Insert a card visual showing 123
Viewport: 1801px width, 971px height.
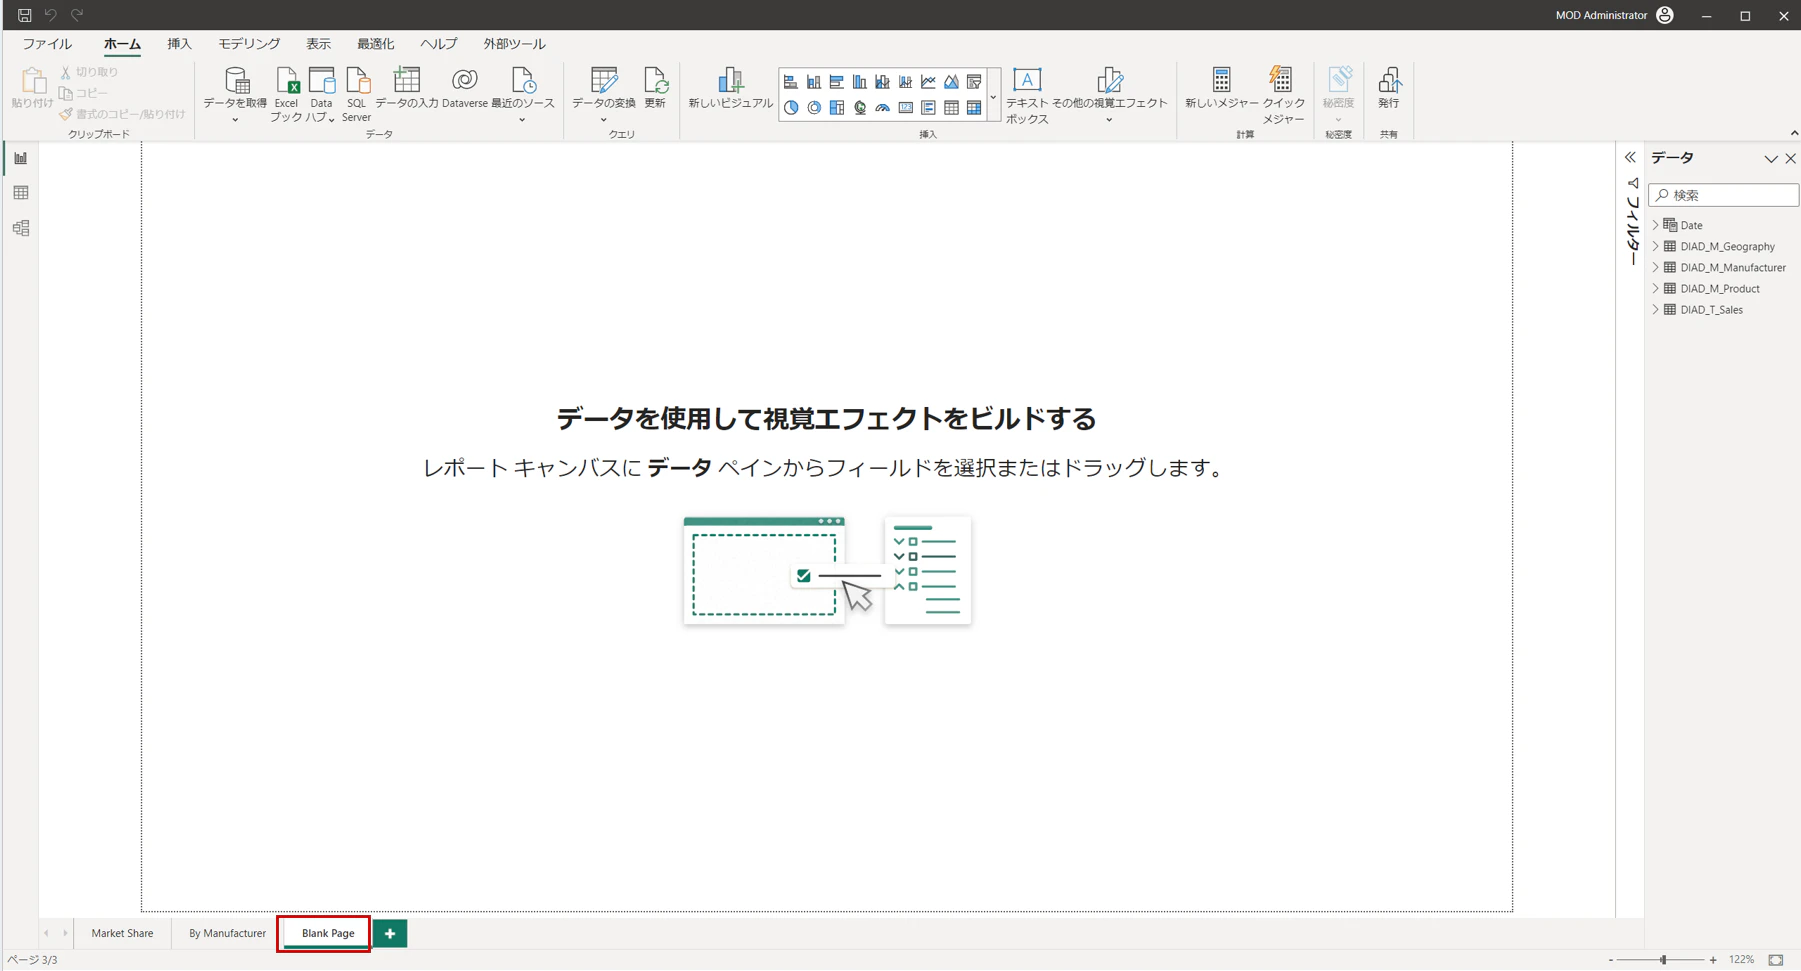pyautogui.click(x=906, y=107)
